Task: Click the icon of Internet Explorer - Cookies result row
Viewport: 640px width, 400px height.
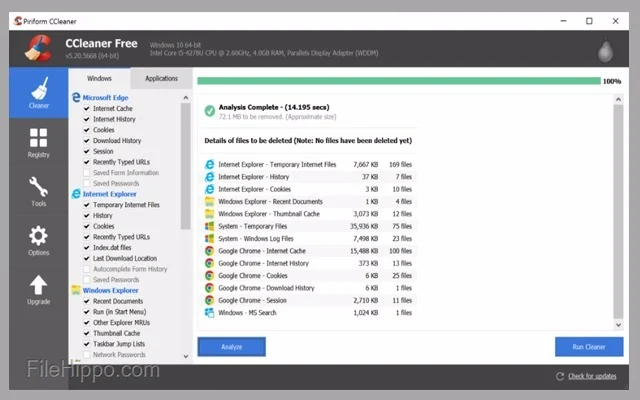Action: [209, 189]
